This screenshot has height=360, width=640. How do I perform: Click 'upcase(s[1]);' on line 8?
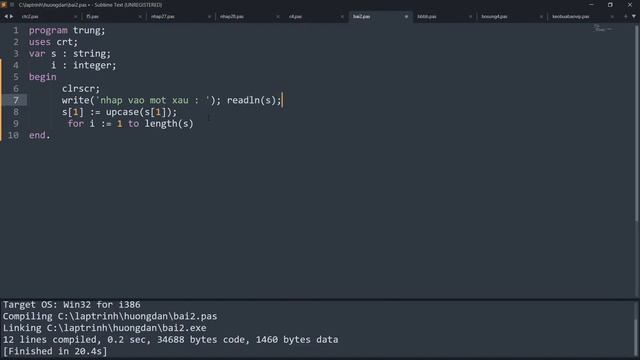pyautogui.click(x=141, y=112)
